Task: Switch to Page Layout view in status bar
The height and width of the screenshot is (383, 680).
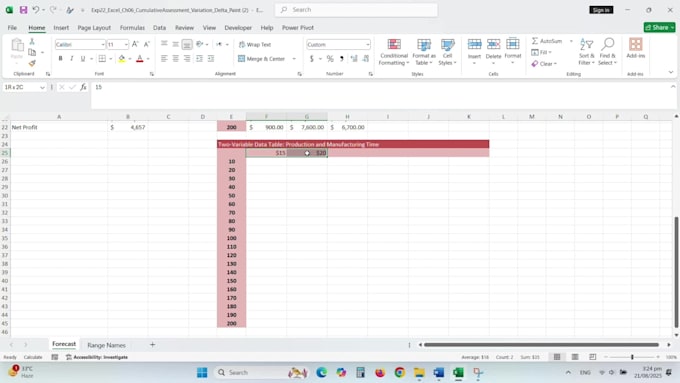Action: (575, 357)
